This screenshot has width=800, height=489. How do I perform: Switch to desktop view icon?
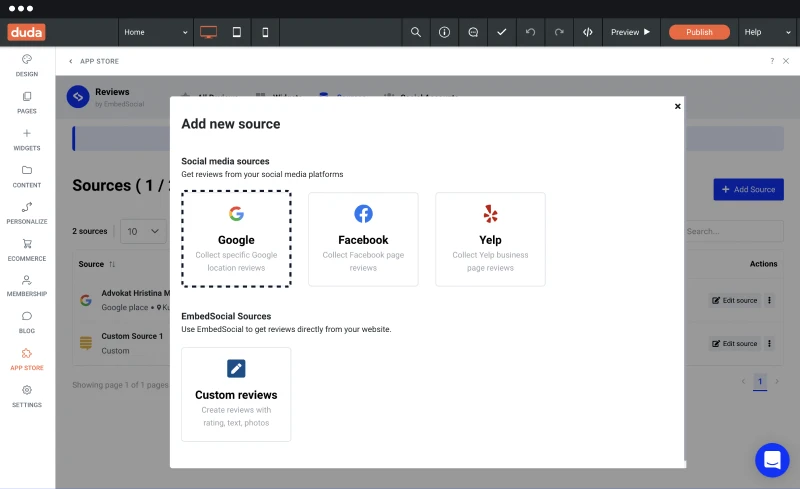(x=208, y=32)
